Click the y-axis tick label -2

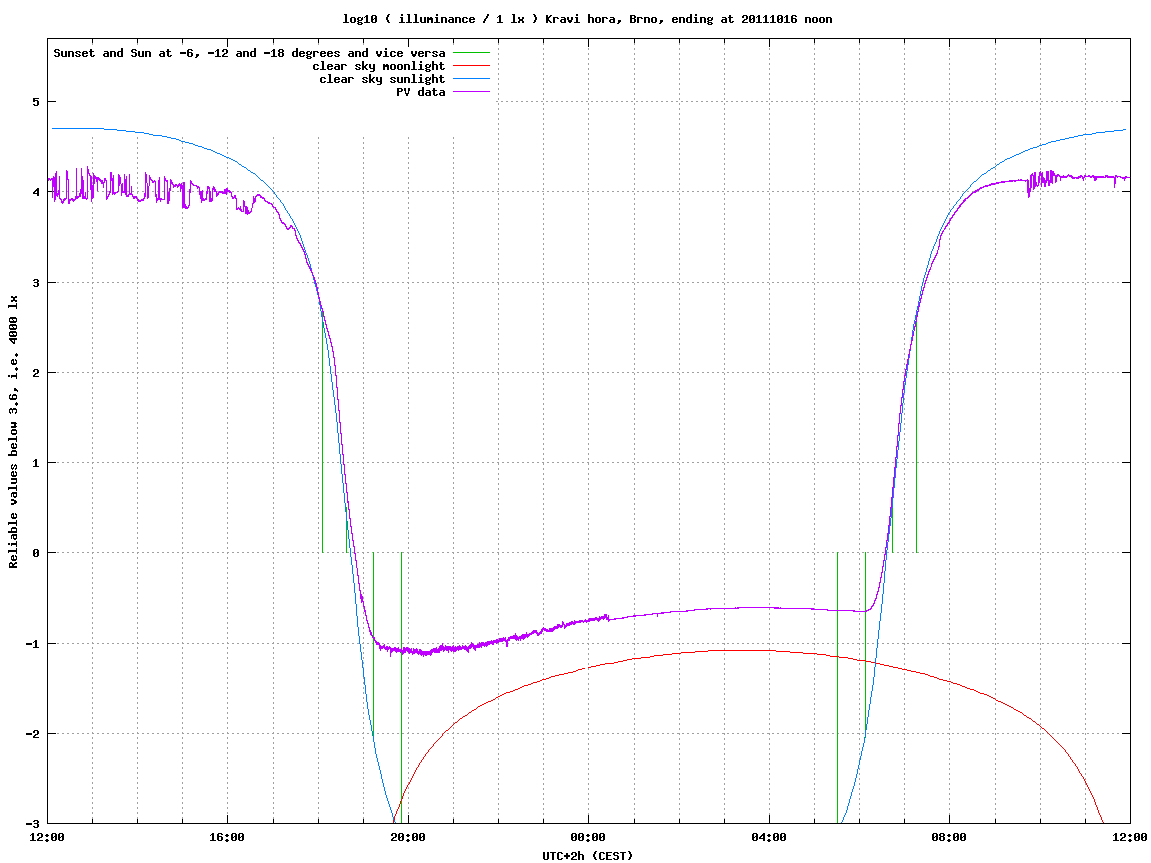pos(32,734)
